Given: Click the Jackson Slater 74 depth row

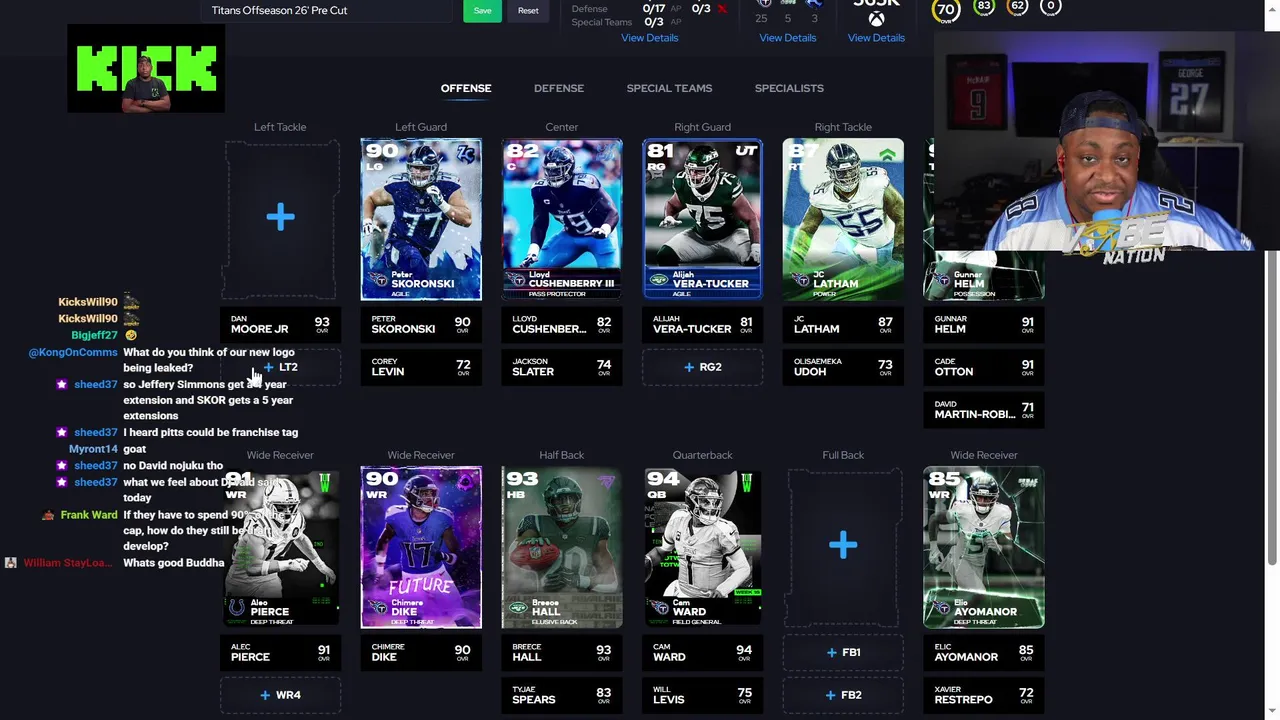Looking at the screenshot, I should point(562,367).
